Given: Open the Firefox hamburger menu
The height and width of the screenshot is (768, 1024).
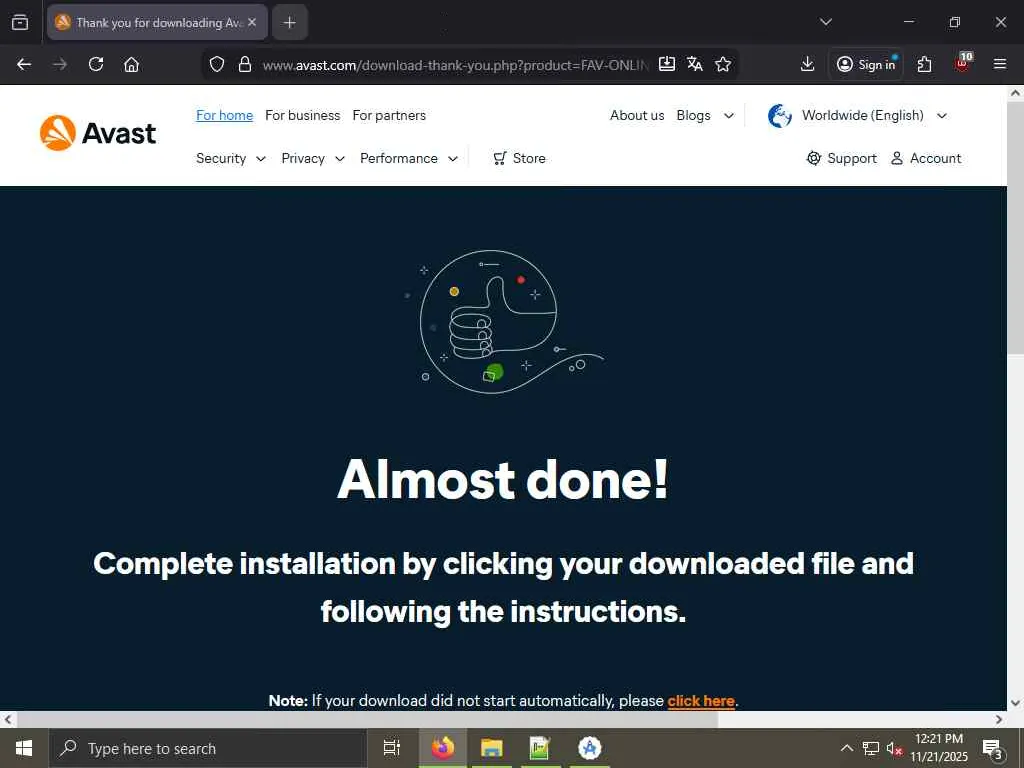Looking at the screenshot, I should [1000, 64].
